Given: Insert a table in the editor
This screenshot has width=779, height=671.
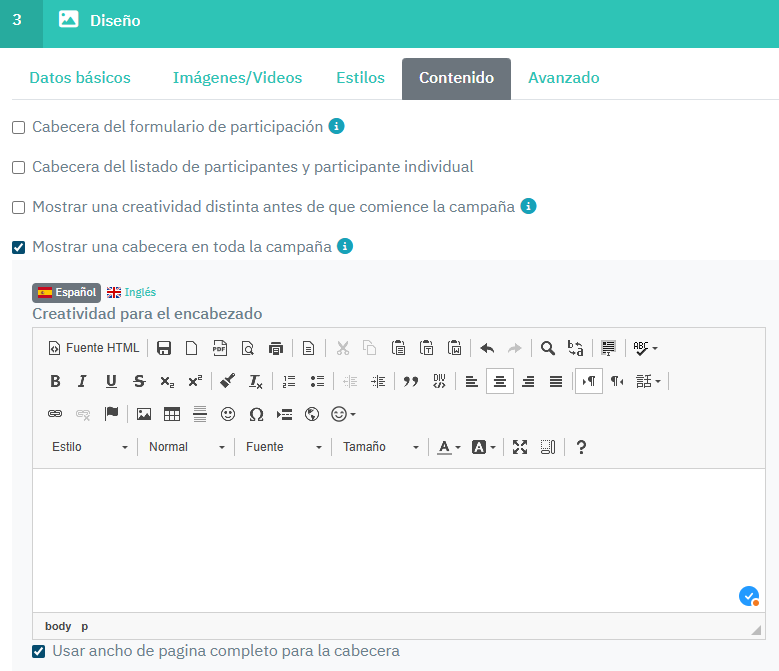Looking at the screenshot, I should 172,414.
